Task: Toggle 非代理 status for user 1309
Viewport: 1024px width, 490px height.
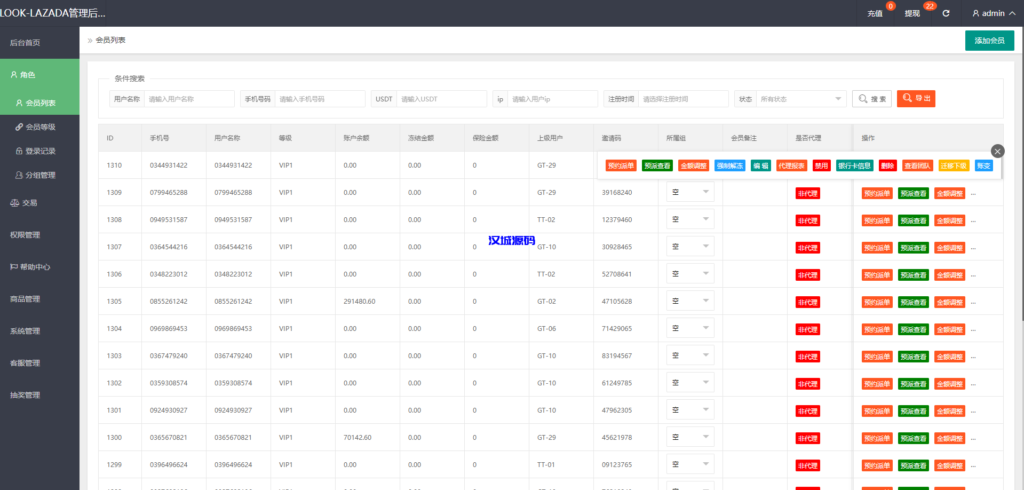Action: [x=808, y=192]
